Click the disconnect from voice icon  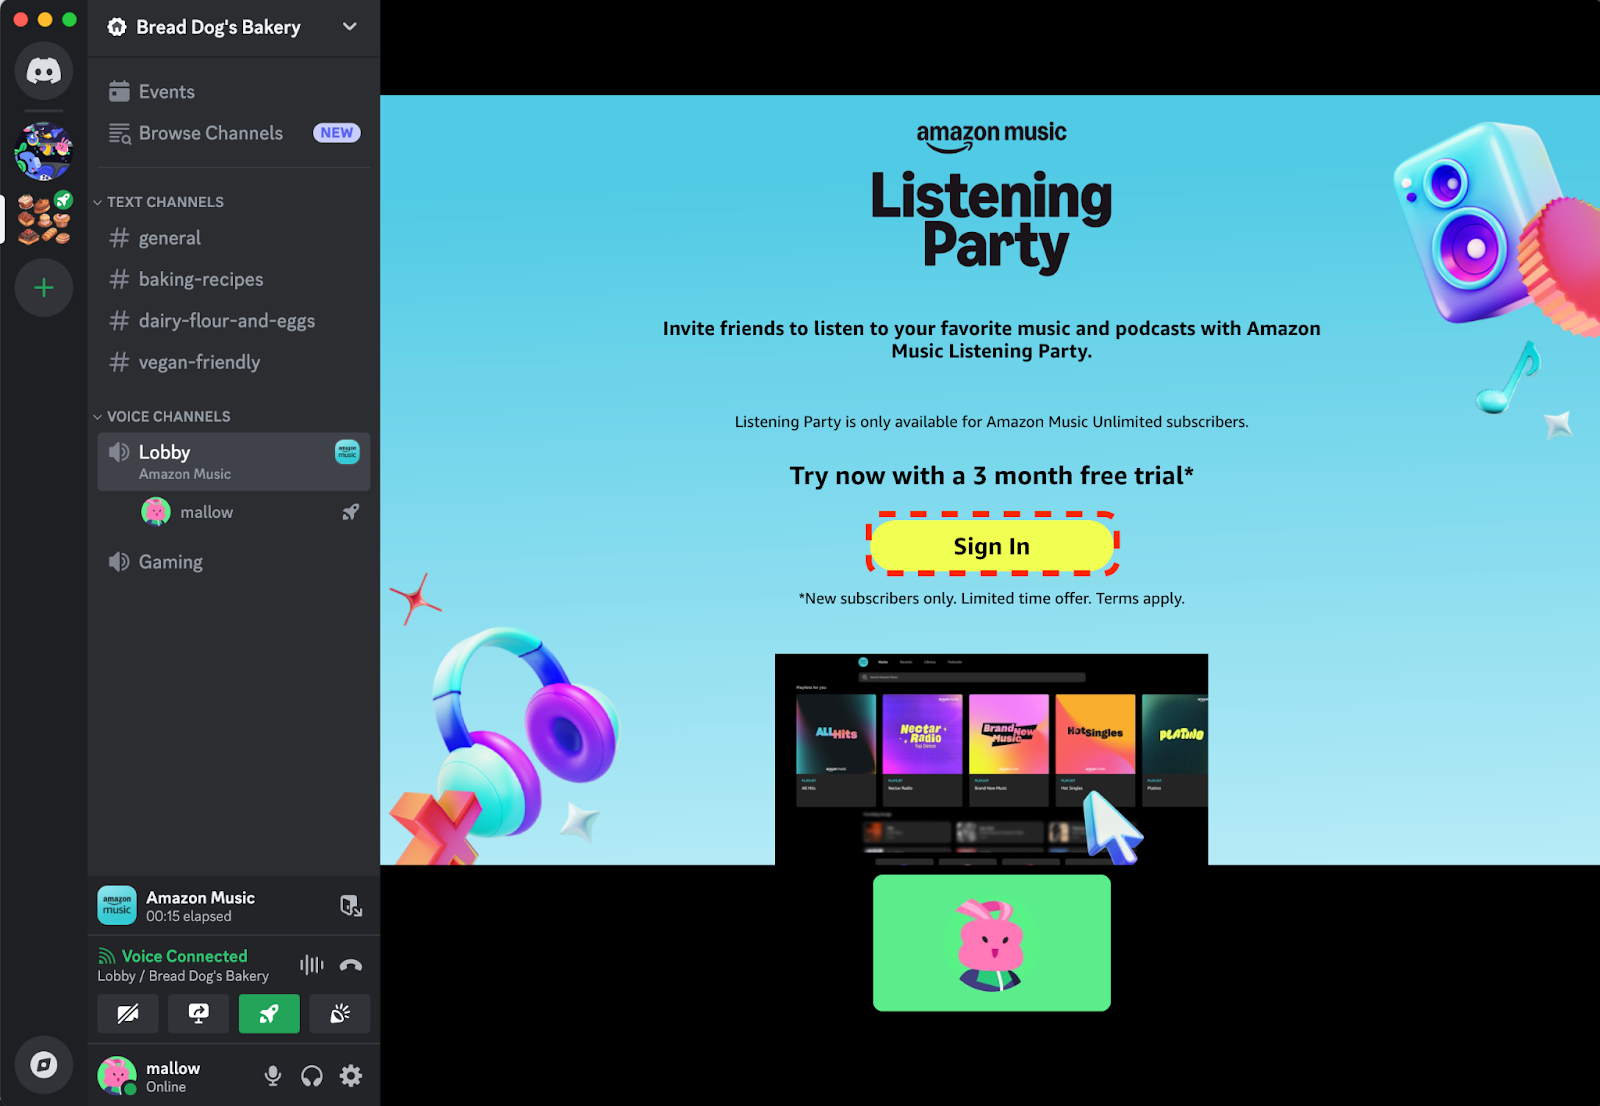tap(351, 965)
